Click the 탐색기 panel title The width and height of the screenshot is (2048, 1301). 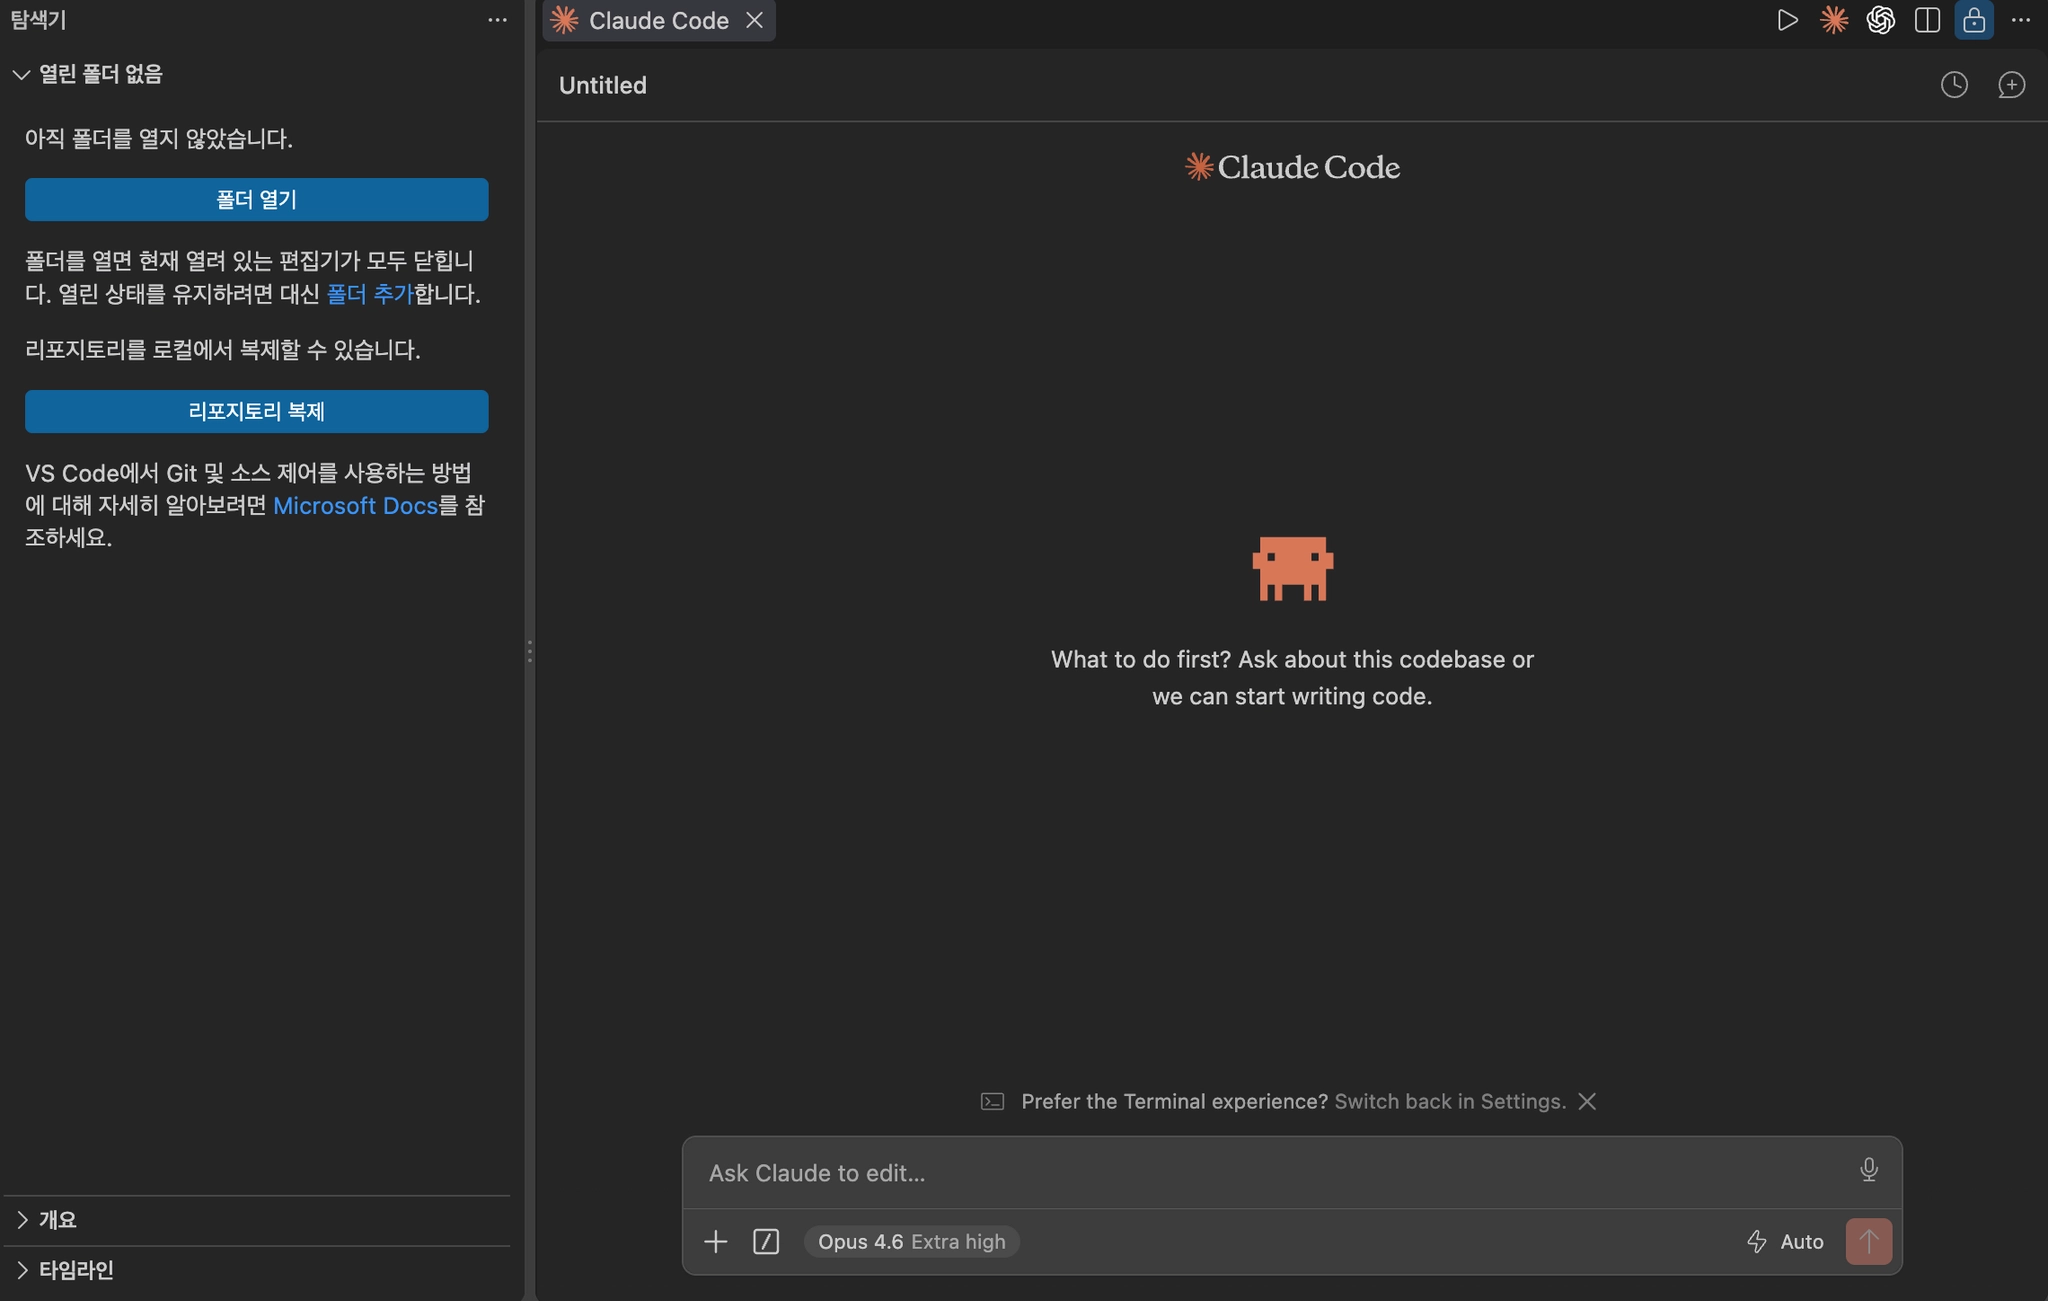[x=38, y=20]
